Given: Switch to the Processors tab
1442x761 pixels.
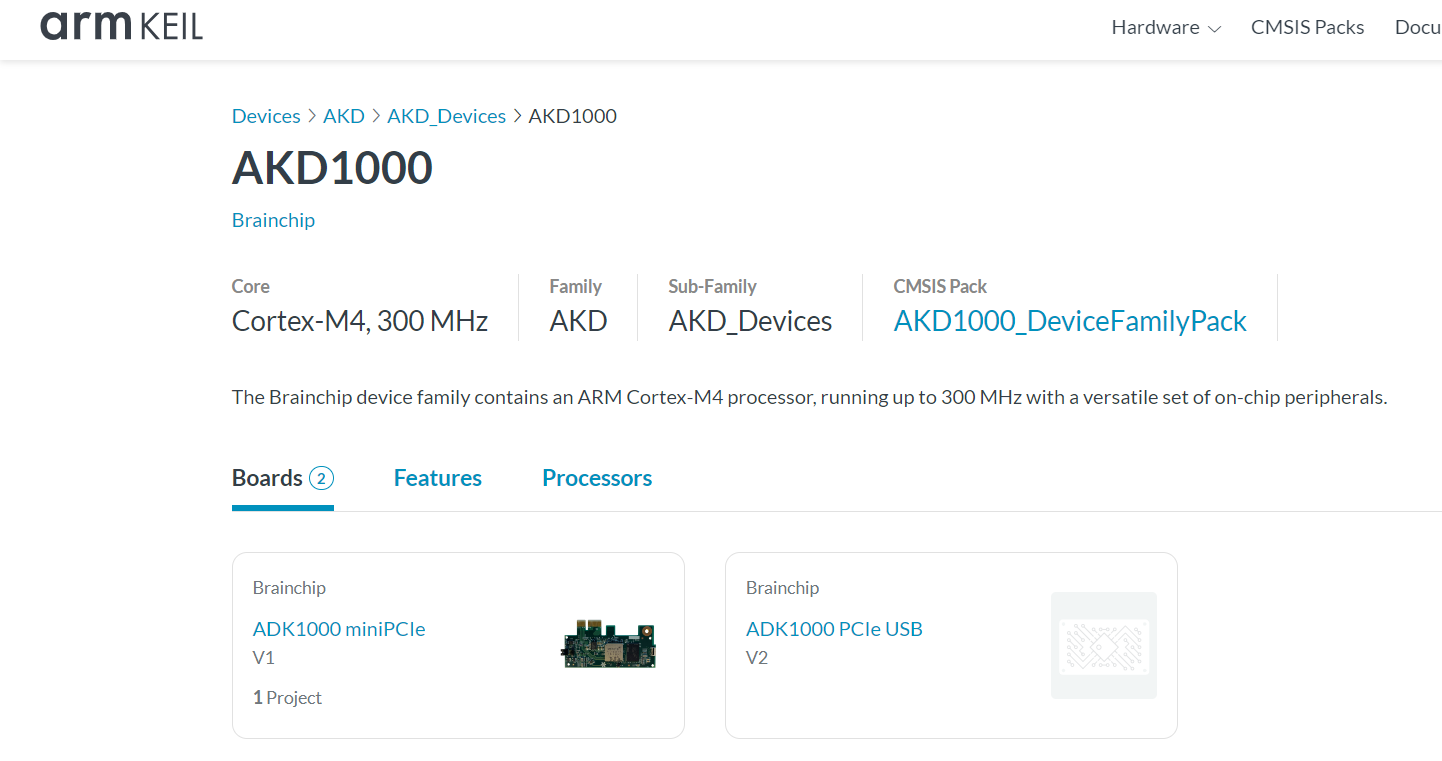Looking at the screenshot, I should click(x=597, y=479).
